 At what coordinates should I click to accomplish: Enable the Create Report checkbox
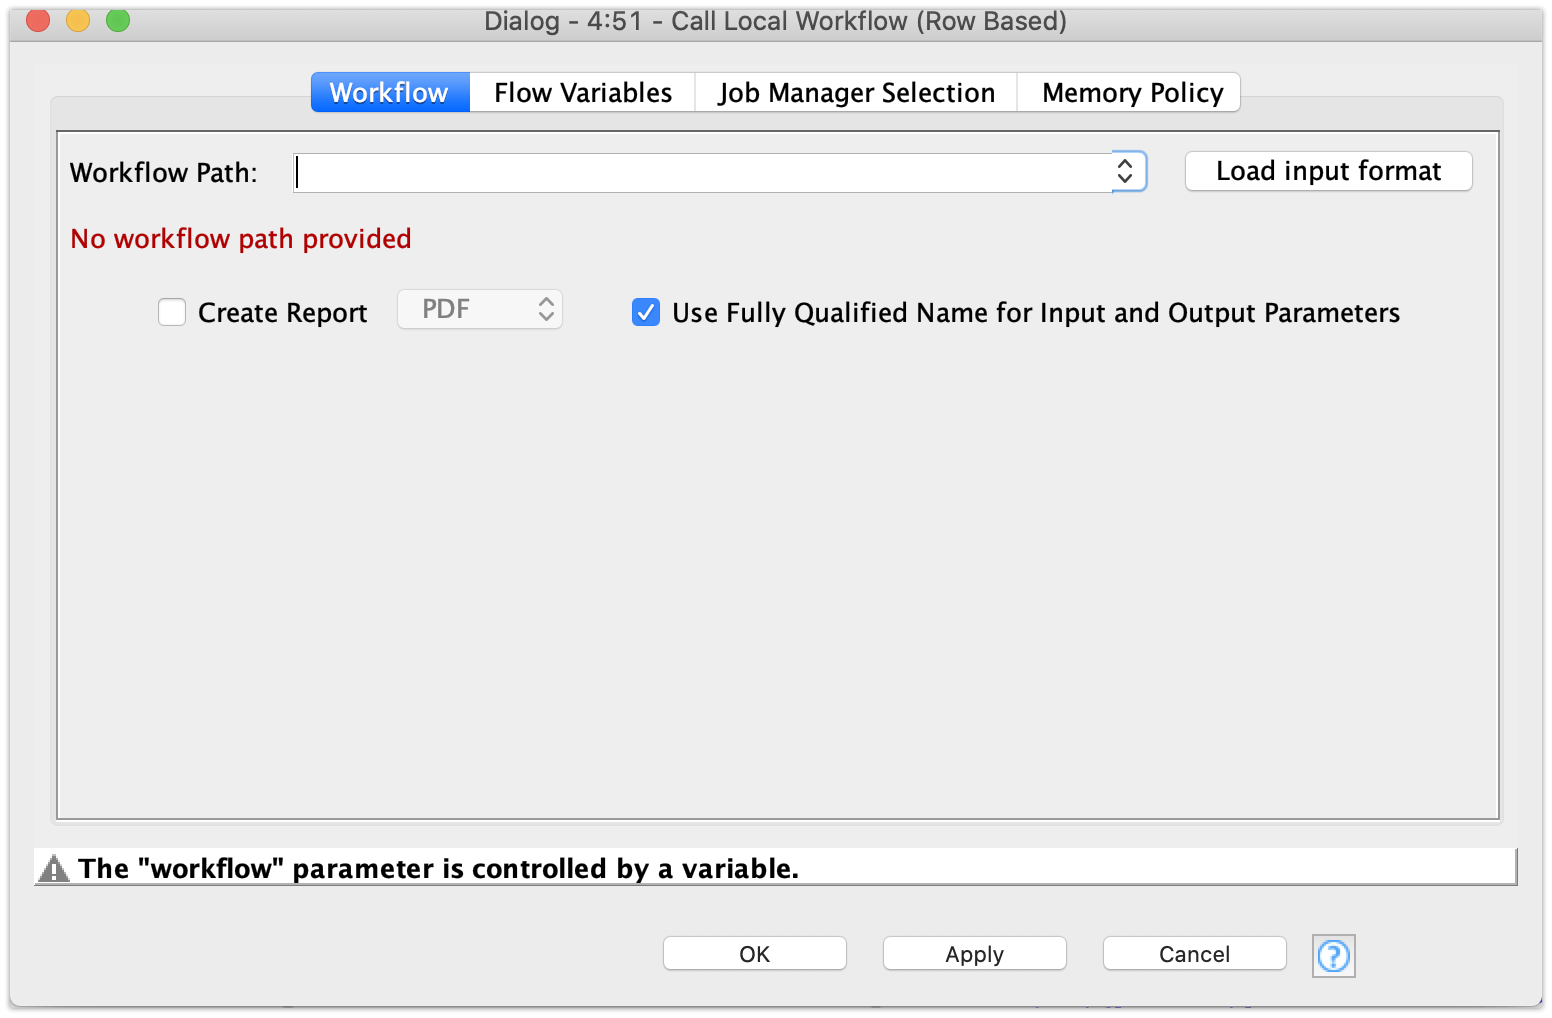point(172,313)
